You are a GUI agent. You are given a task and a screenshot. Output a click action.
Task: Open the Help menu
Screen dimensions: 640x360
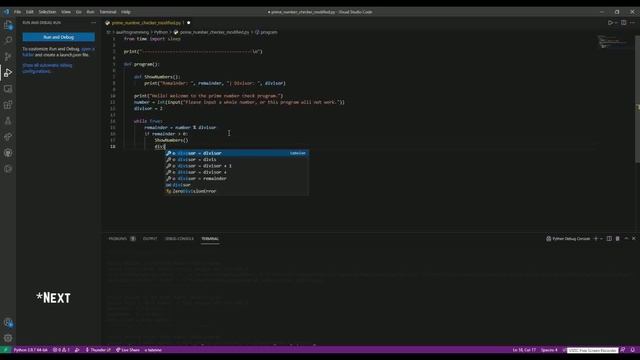click(x=126, y=12)
